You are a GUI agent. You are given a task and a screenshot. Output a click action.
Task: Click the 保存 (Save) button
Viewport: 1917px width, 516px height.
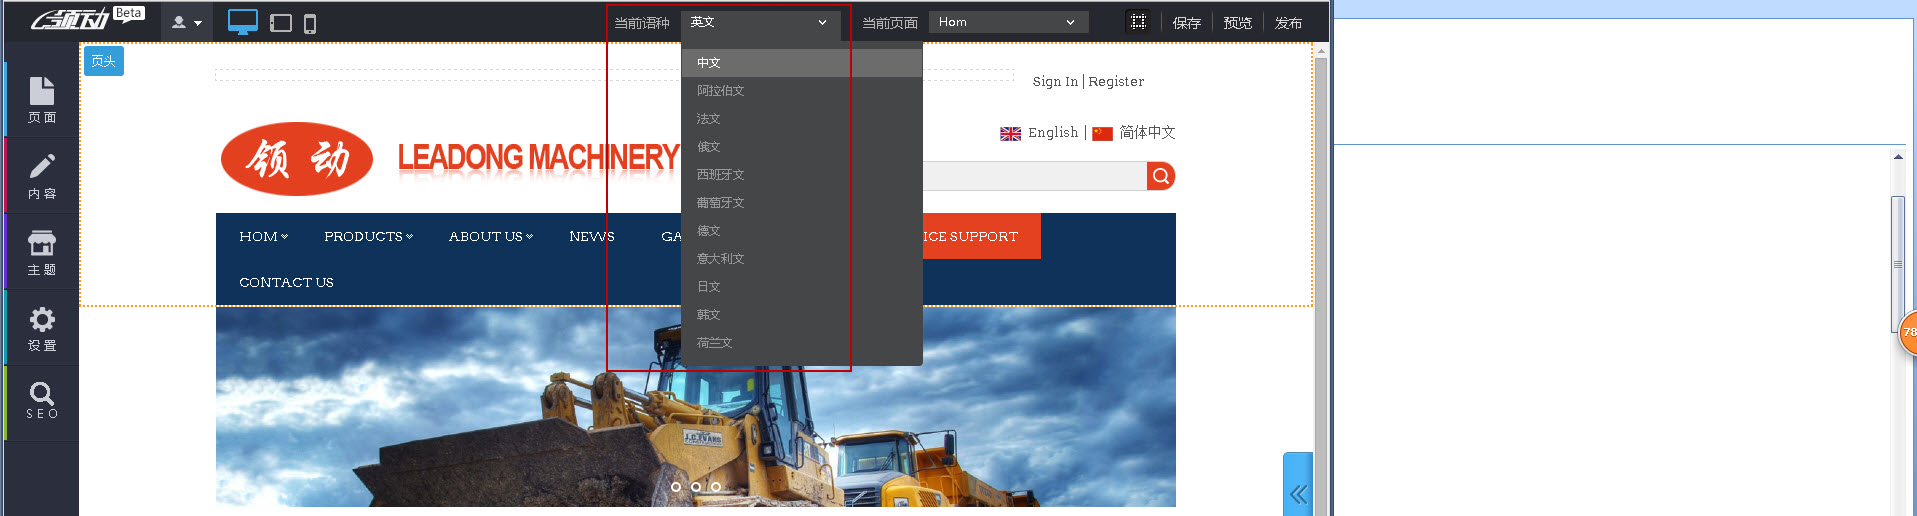[x=1187, y=23]
